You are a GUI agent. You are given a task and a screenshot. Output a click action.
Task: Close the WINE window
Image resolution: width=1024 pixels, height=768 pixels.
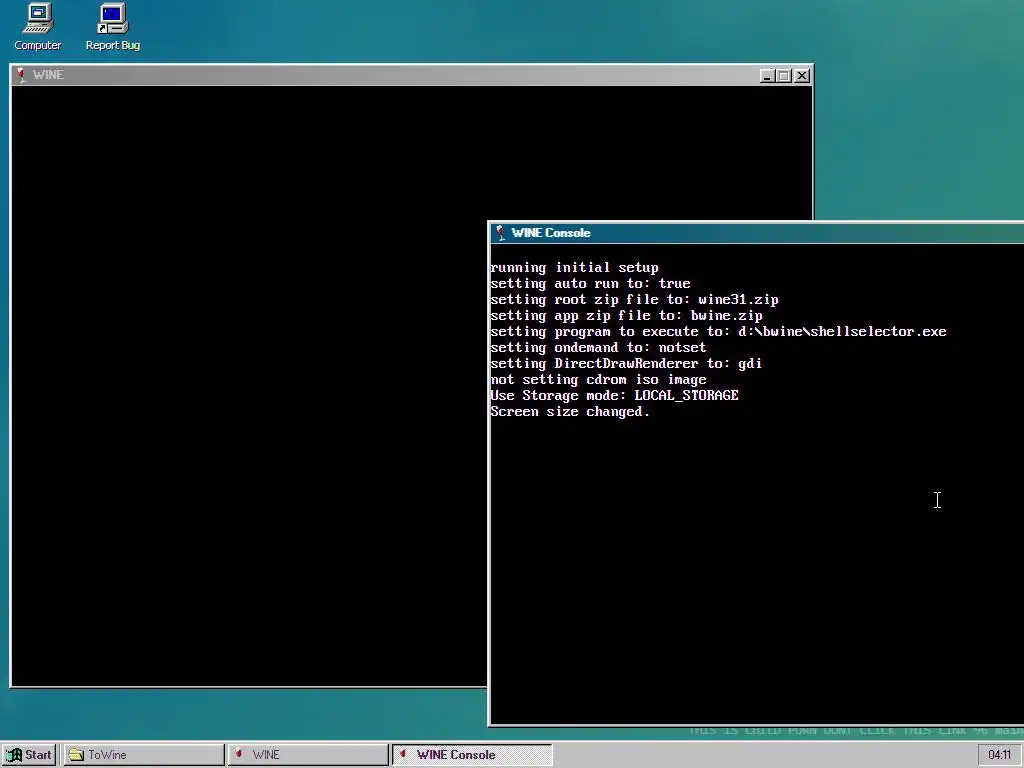802,76
